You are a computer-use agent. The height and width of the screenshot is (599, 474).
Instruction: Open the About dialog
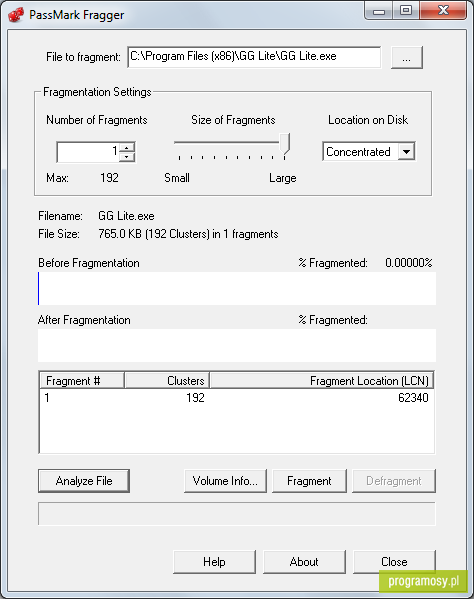tap(304, 562)
